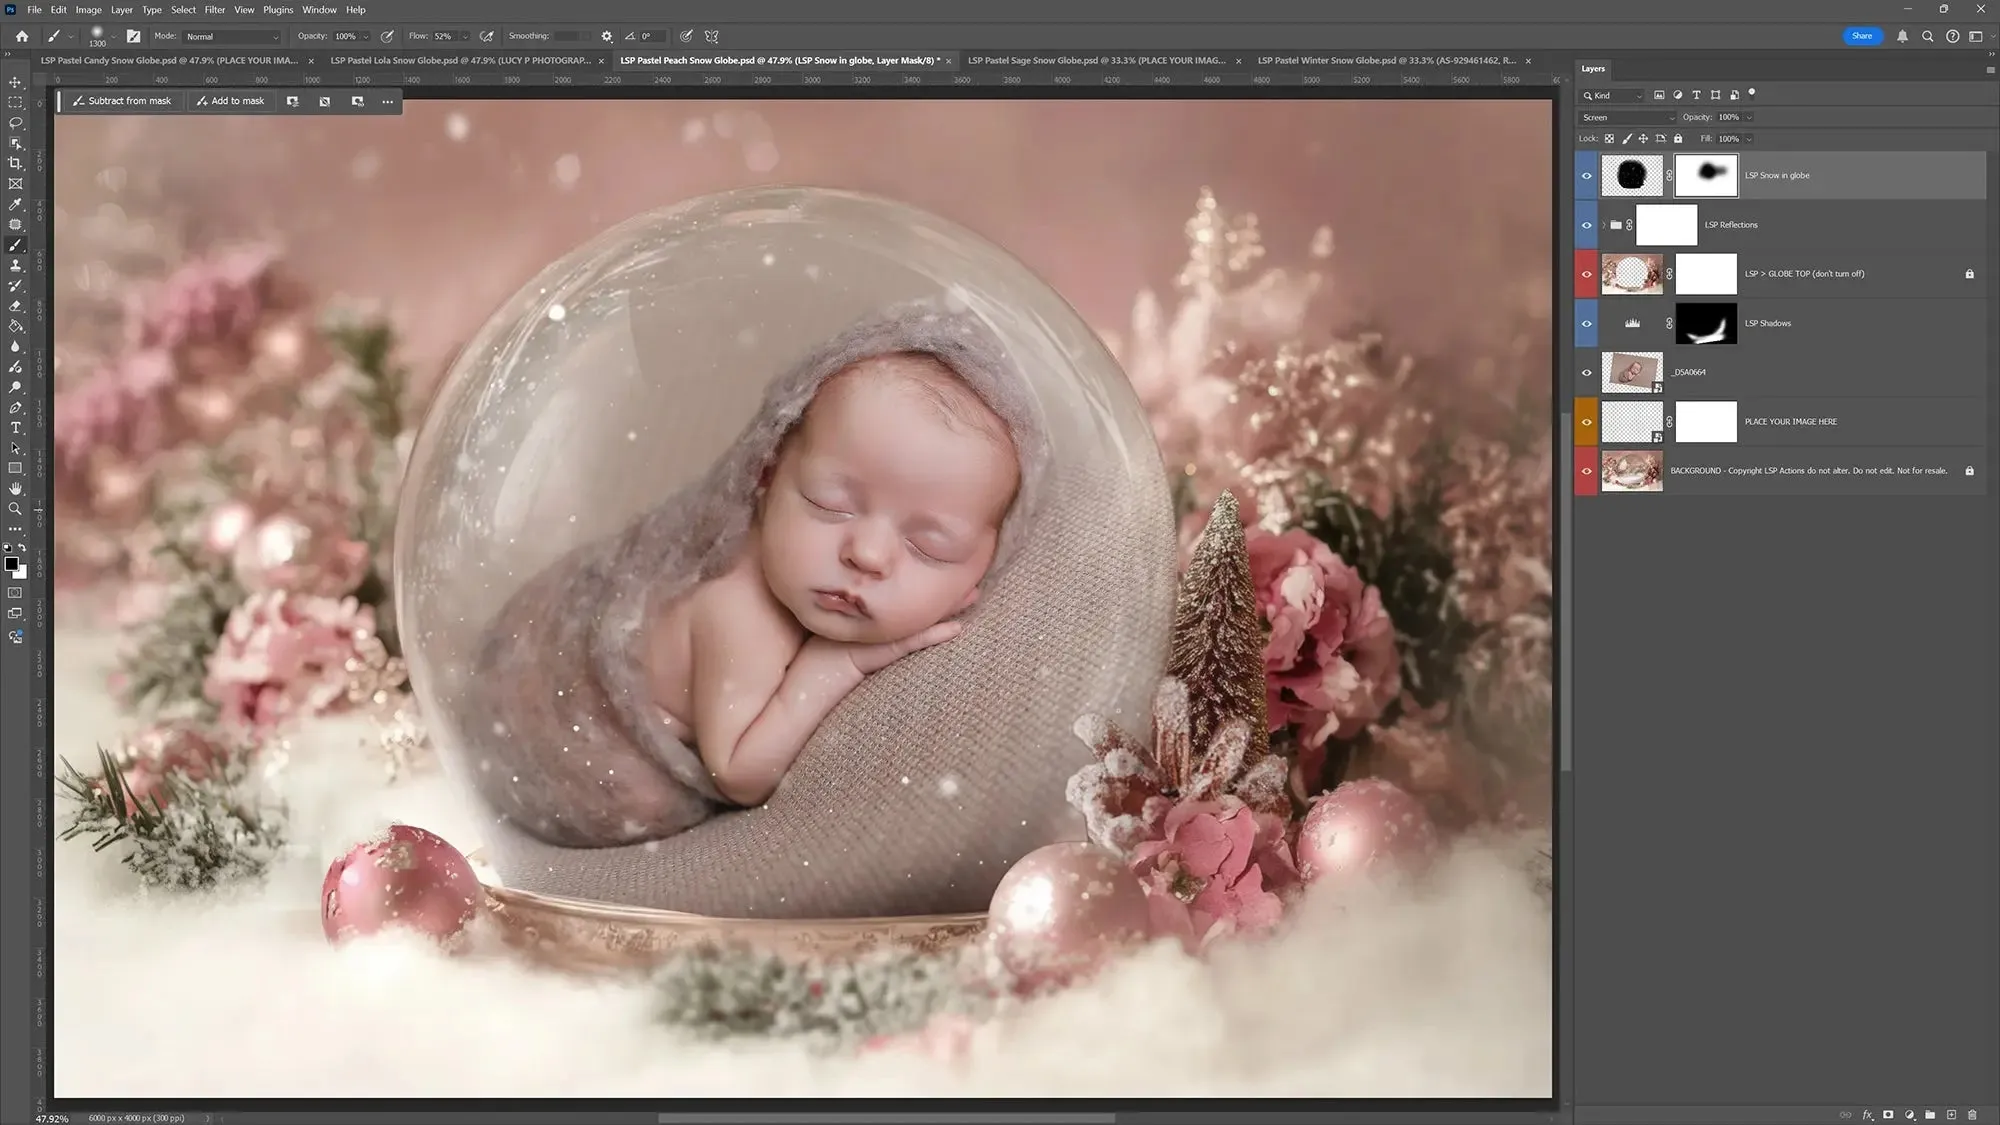Image resolution: width=2000 pixels, height=1125 pixels.
Task: Hide the LSP Shadows layer
Action: [1586, 323]
